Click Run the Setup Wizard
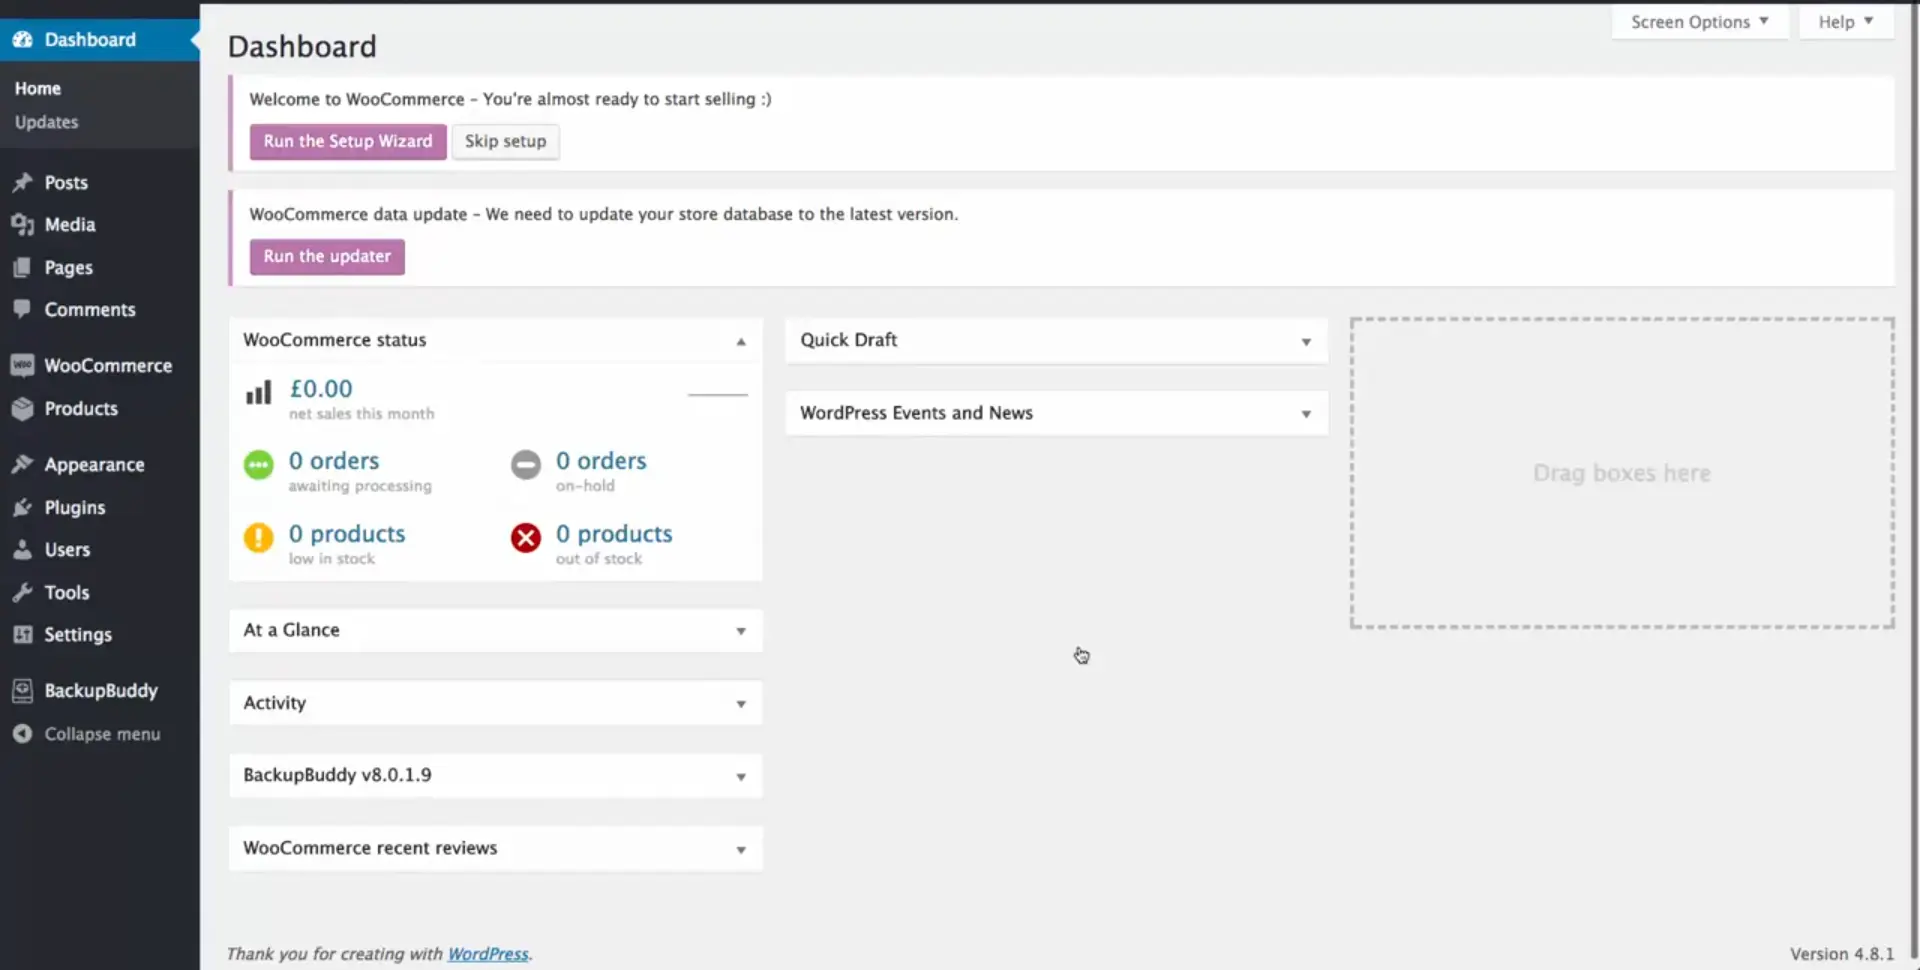Screen dimensions: 1920x970 tap(347, 141)
